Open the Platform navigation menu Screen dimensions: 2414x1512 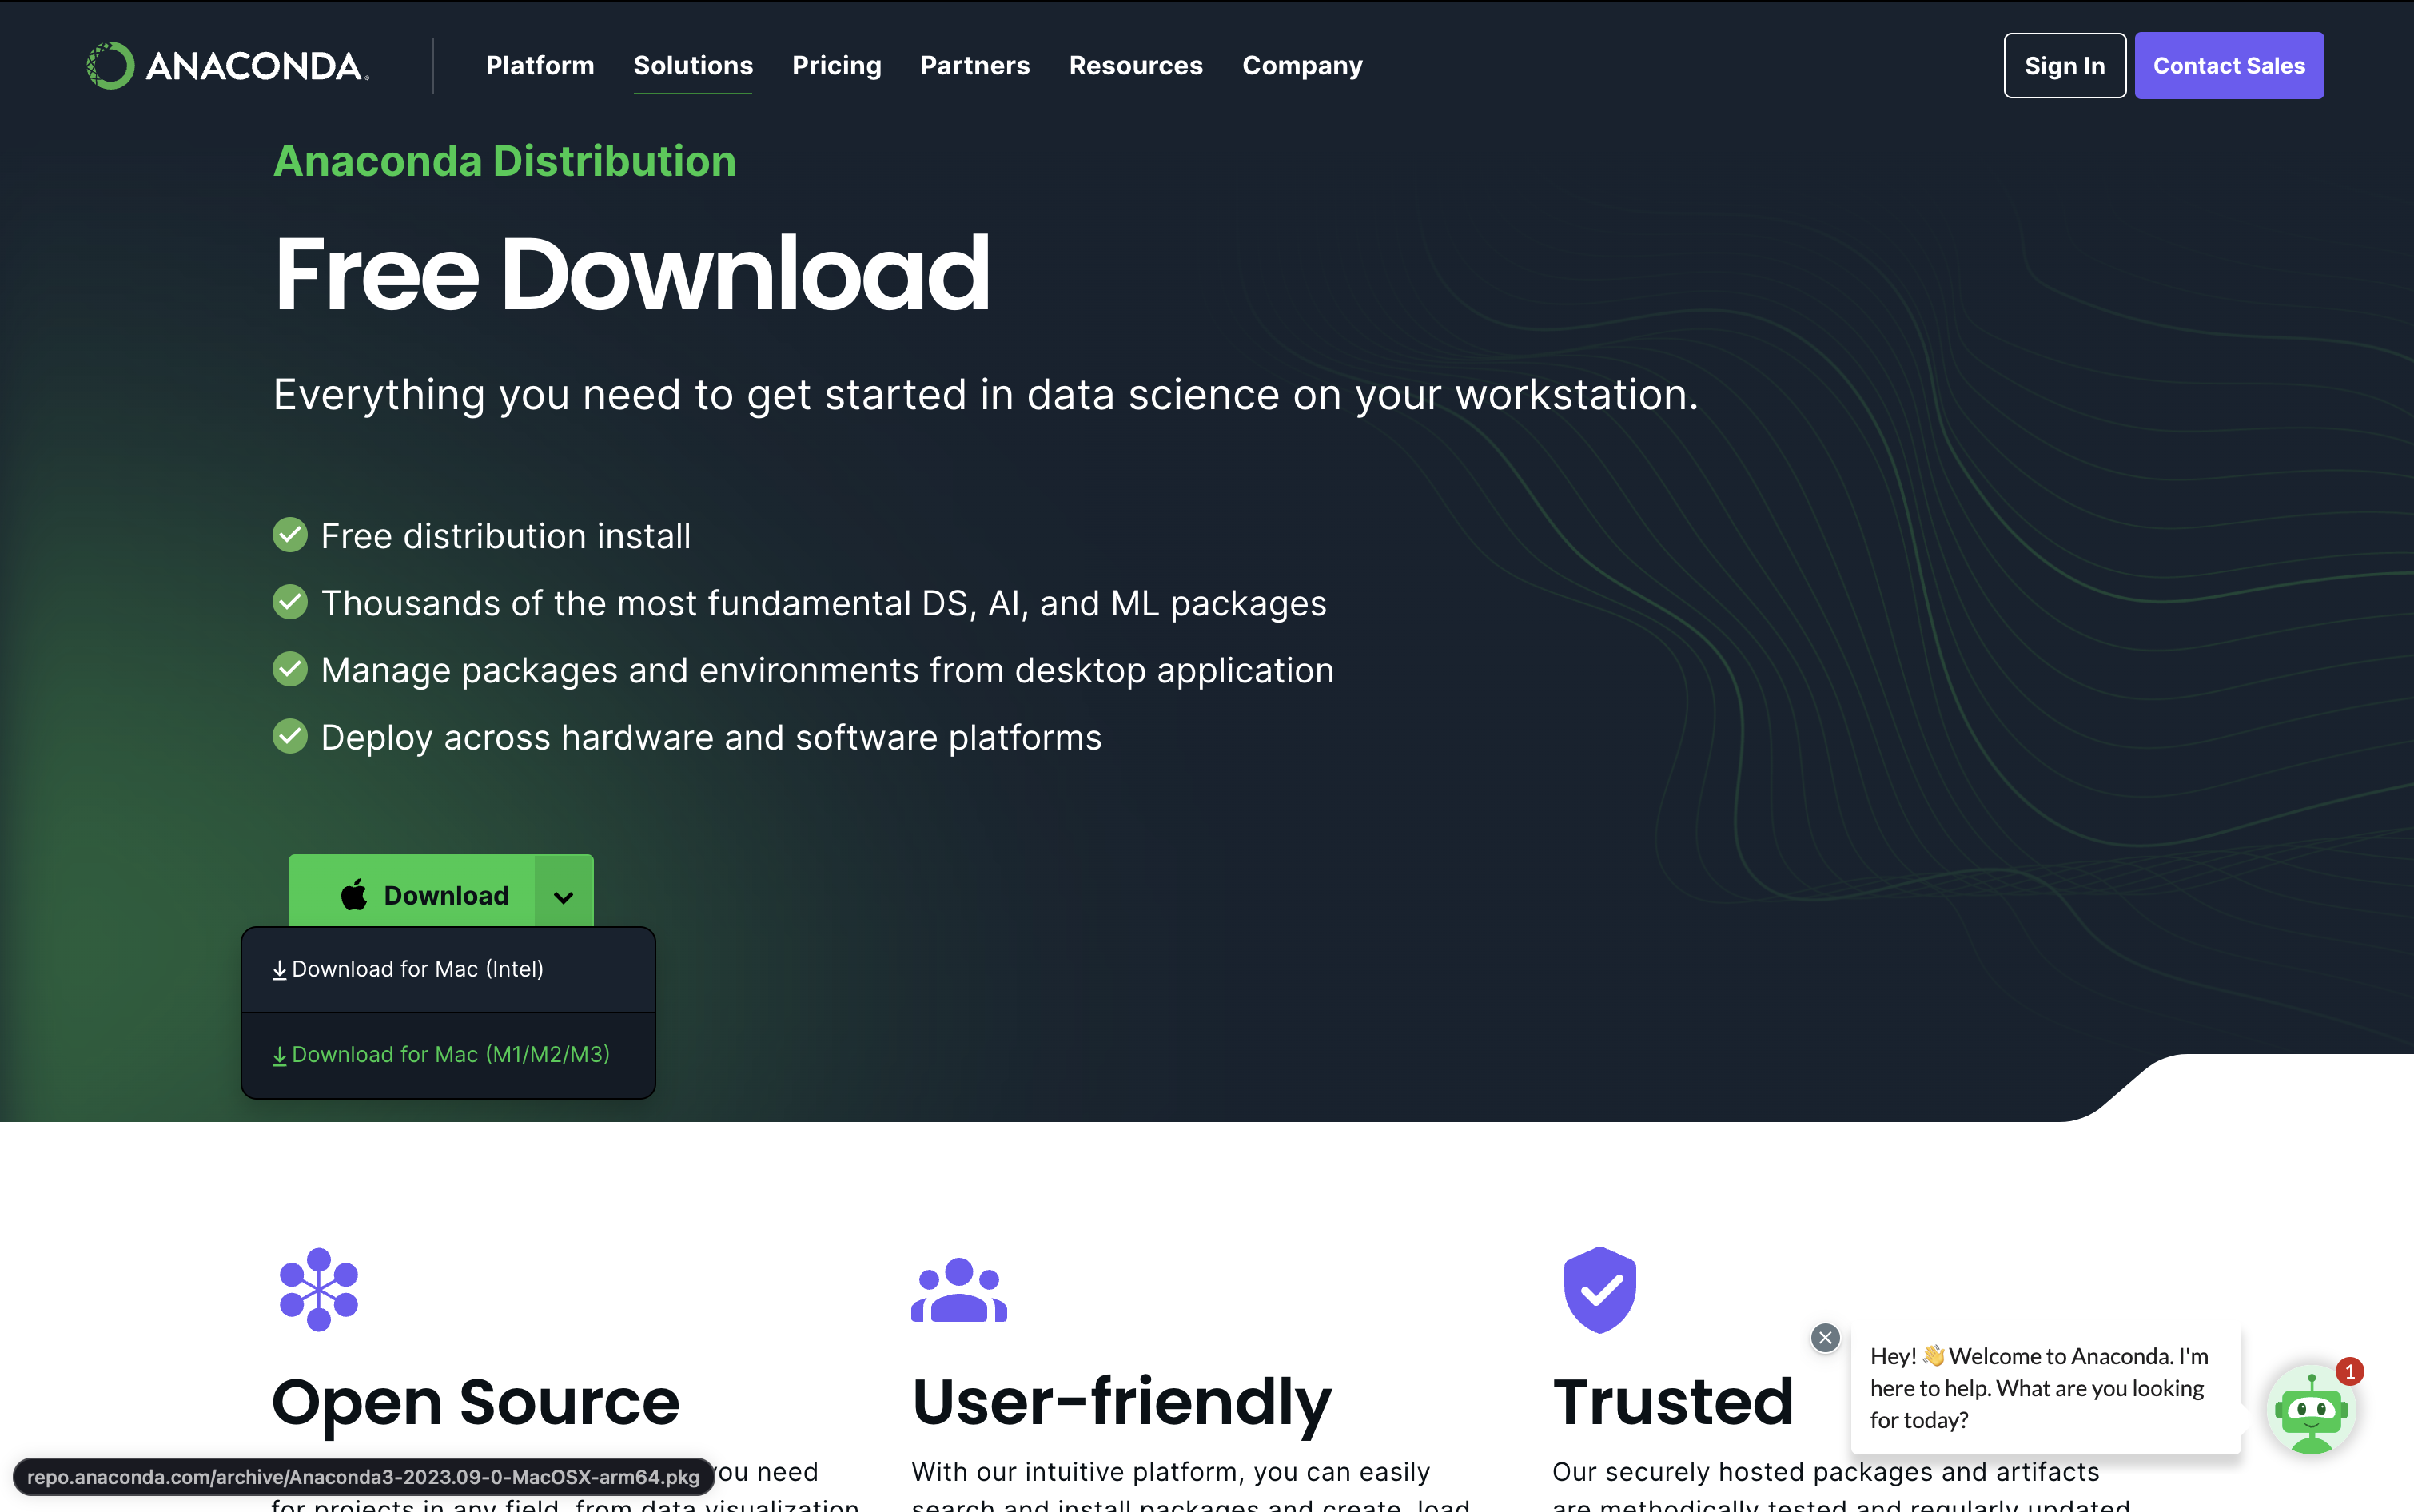pyautogui.click(x=540, y=66)
